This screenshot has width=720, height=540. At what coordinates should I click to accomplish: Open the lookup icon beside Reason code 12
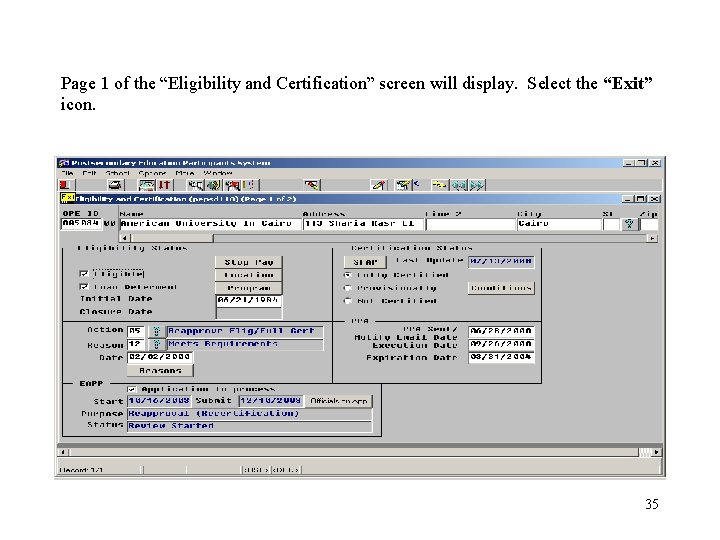[156, 344]
